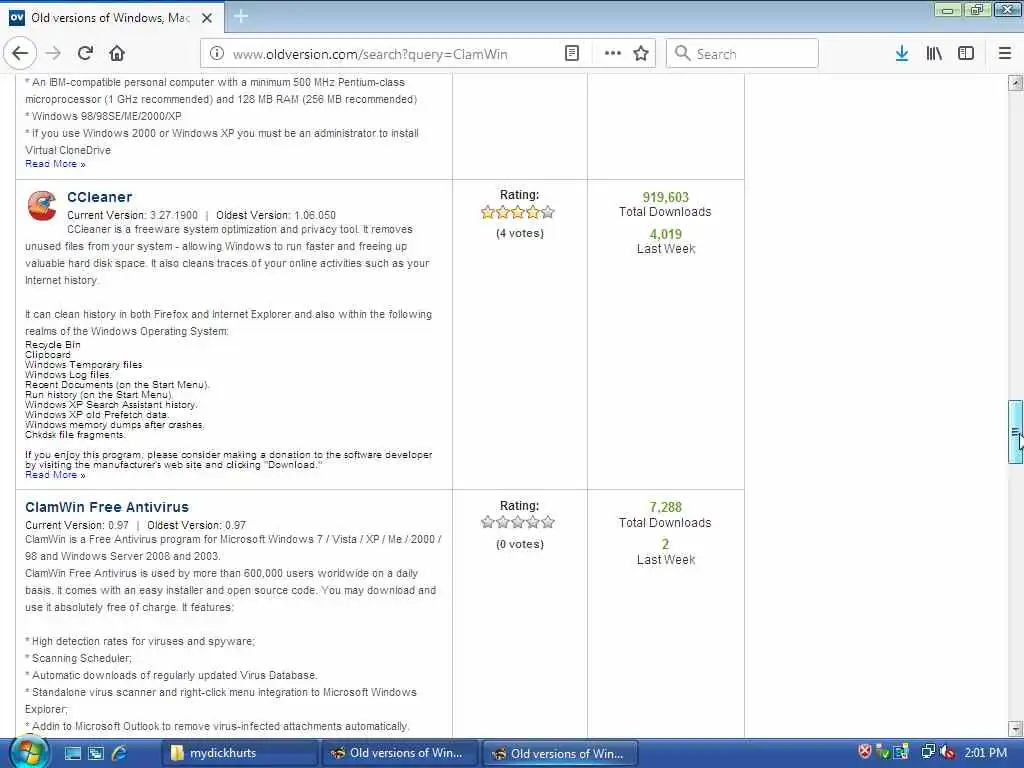Reload the current page
Image resolution: width=1024 pixels, height=768 pixels.
86,54
